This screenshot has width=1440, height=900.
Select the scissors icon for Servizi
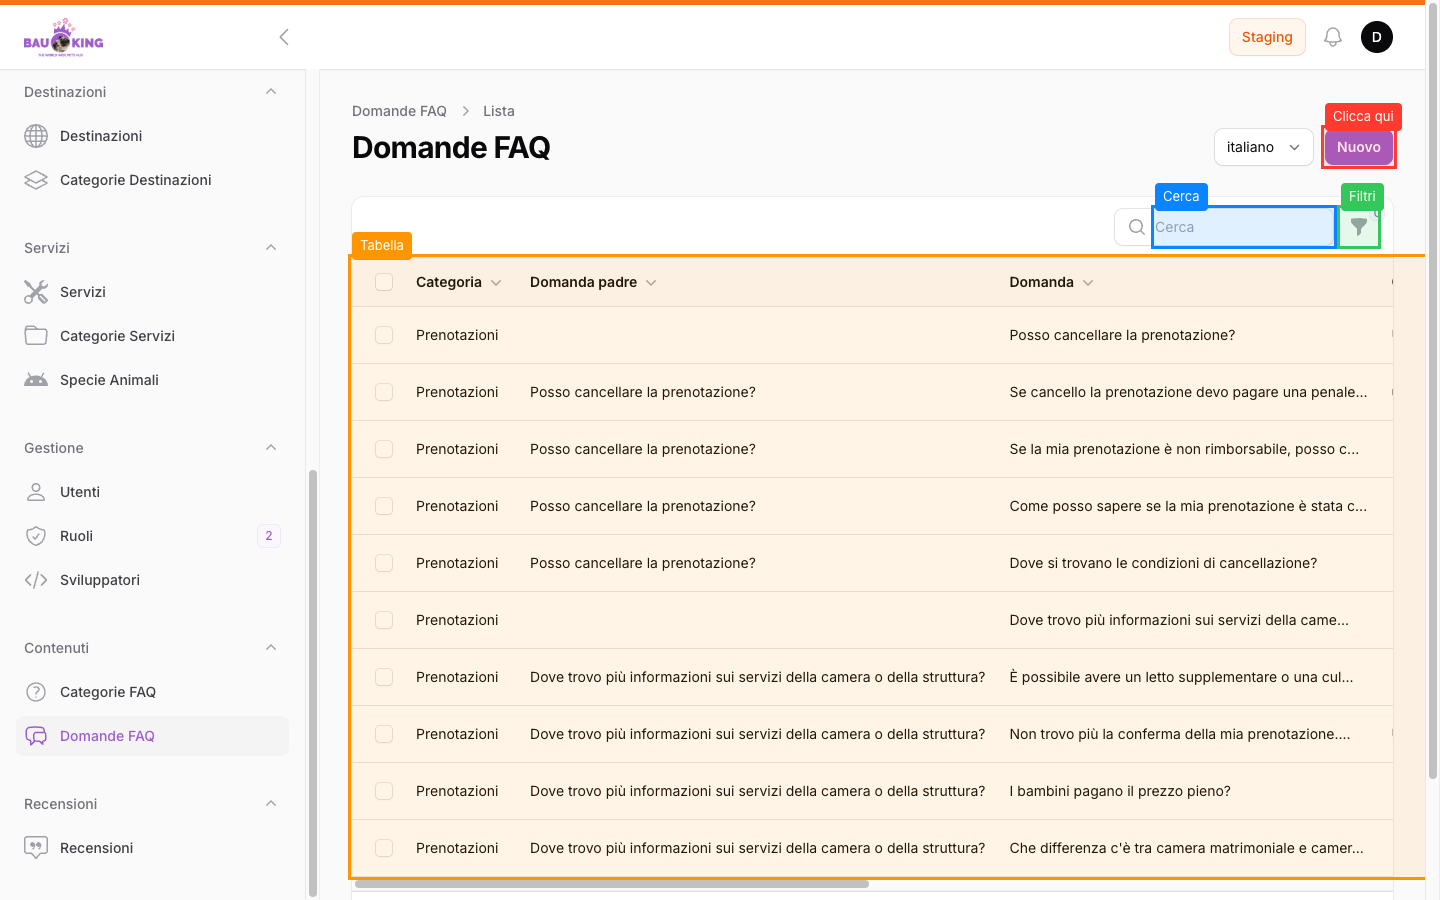point(36,291)
